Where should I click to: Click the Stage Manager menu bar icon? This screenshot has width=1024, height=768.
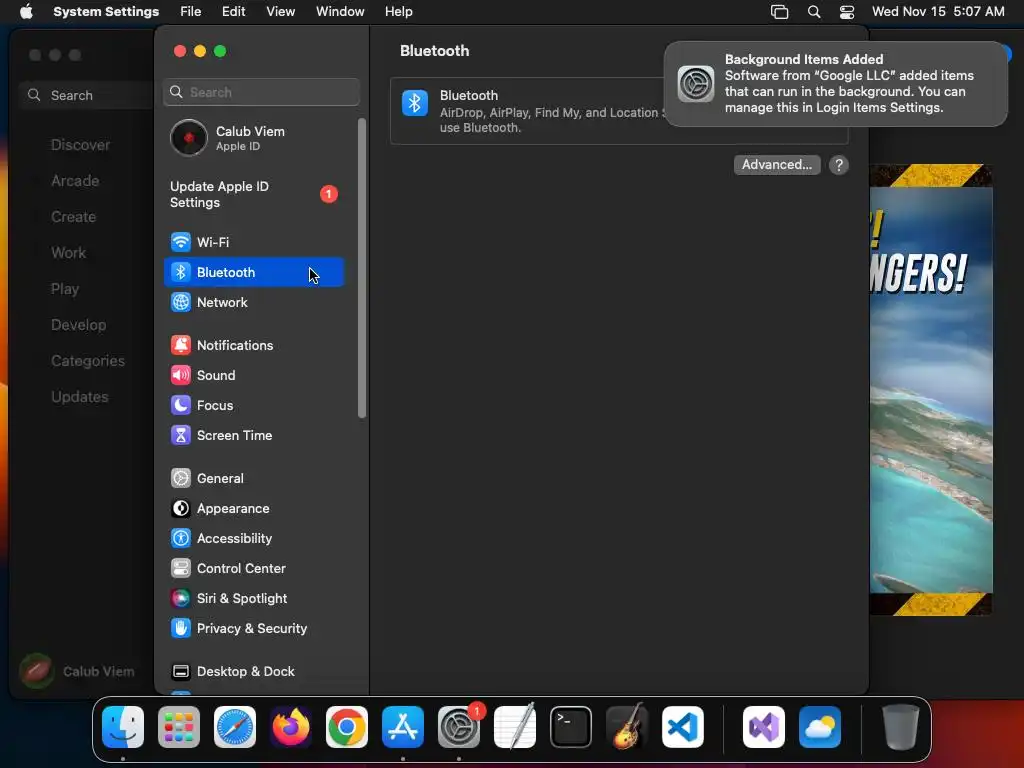click(780, 12)
